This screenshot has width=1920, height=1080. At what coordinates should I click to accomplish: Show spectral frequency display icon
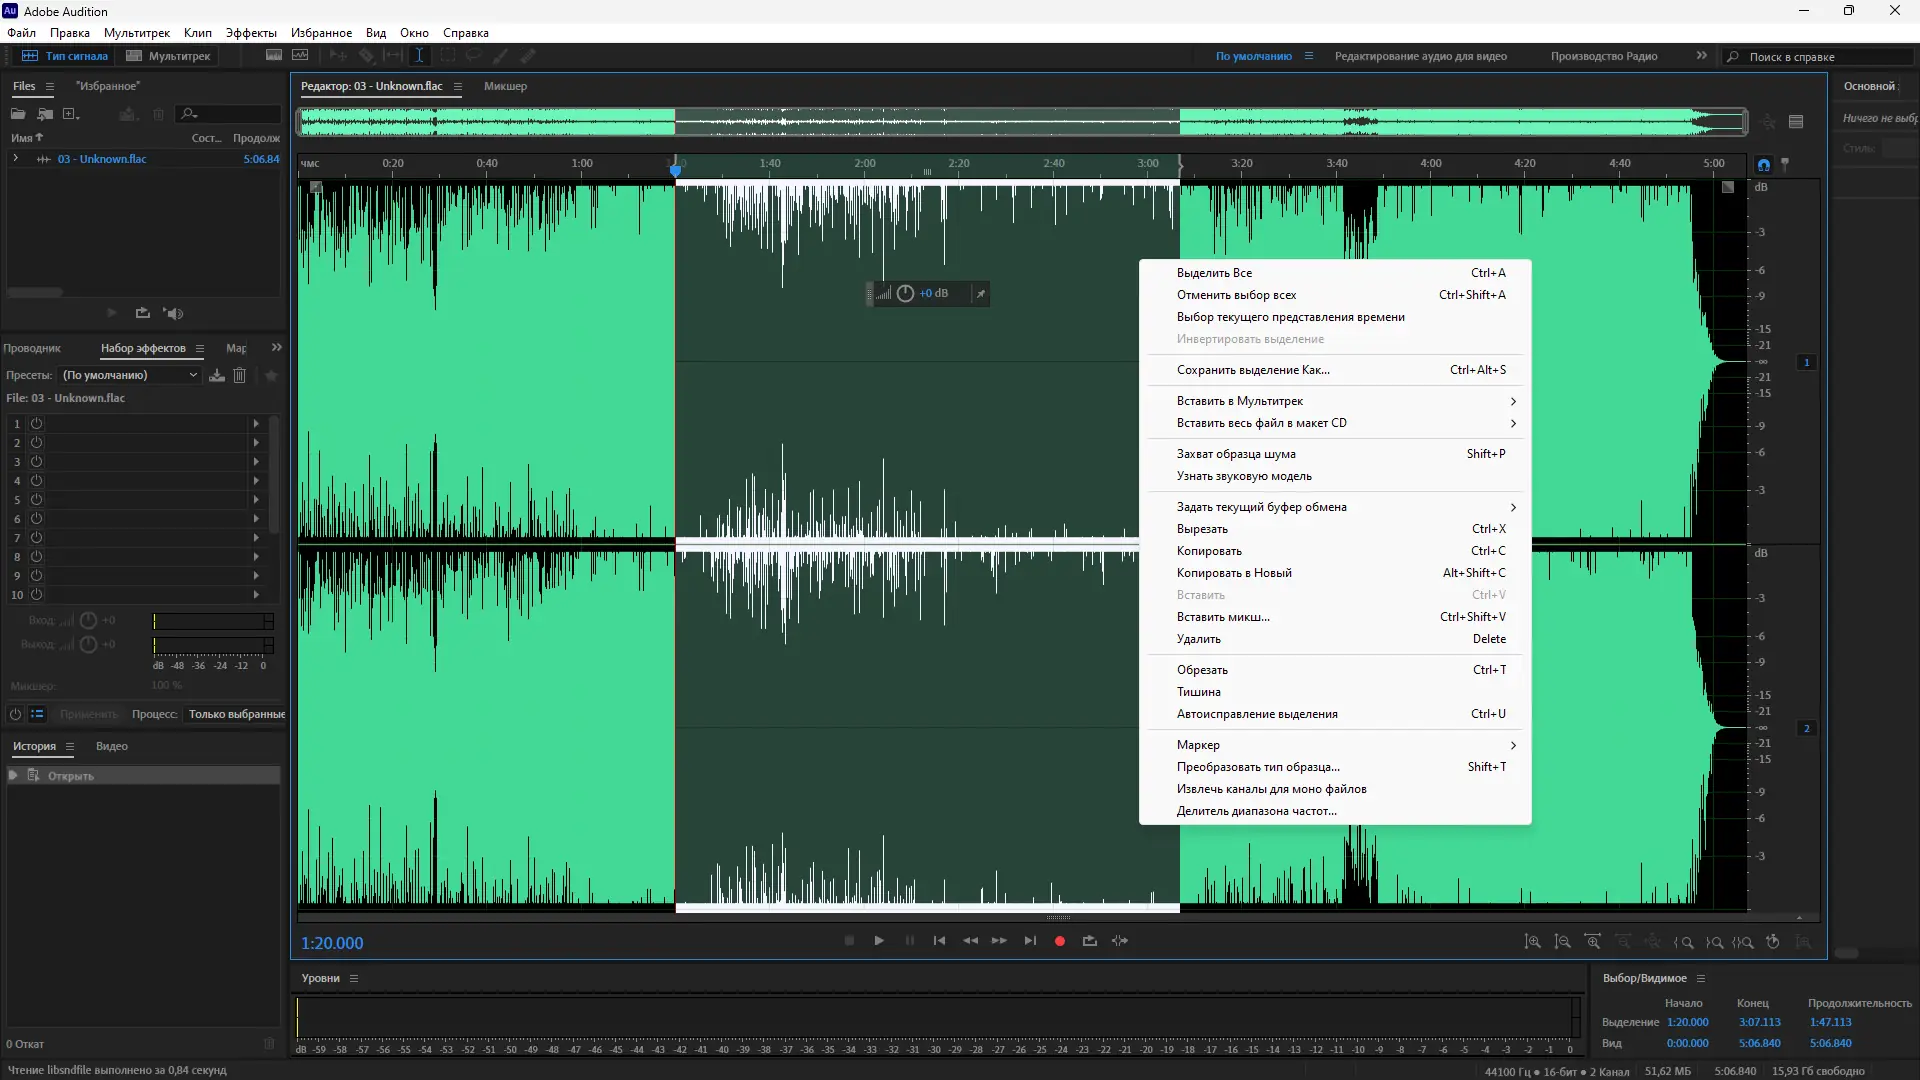tap(273, 56)
